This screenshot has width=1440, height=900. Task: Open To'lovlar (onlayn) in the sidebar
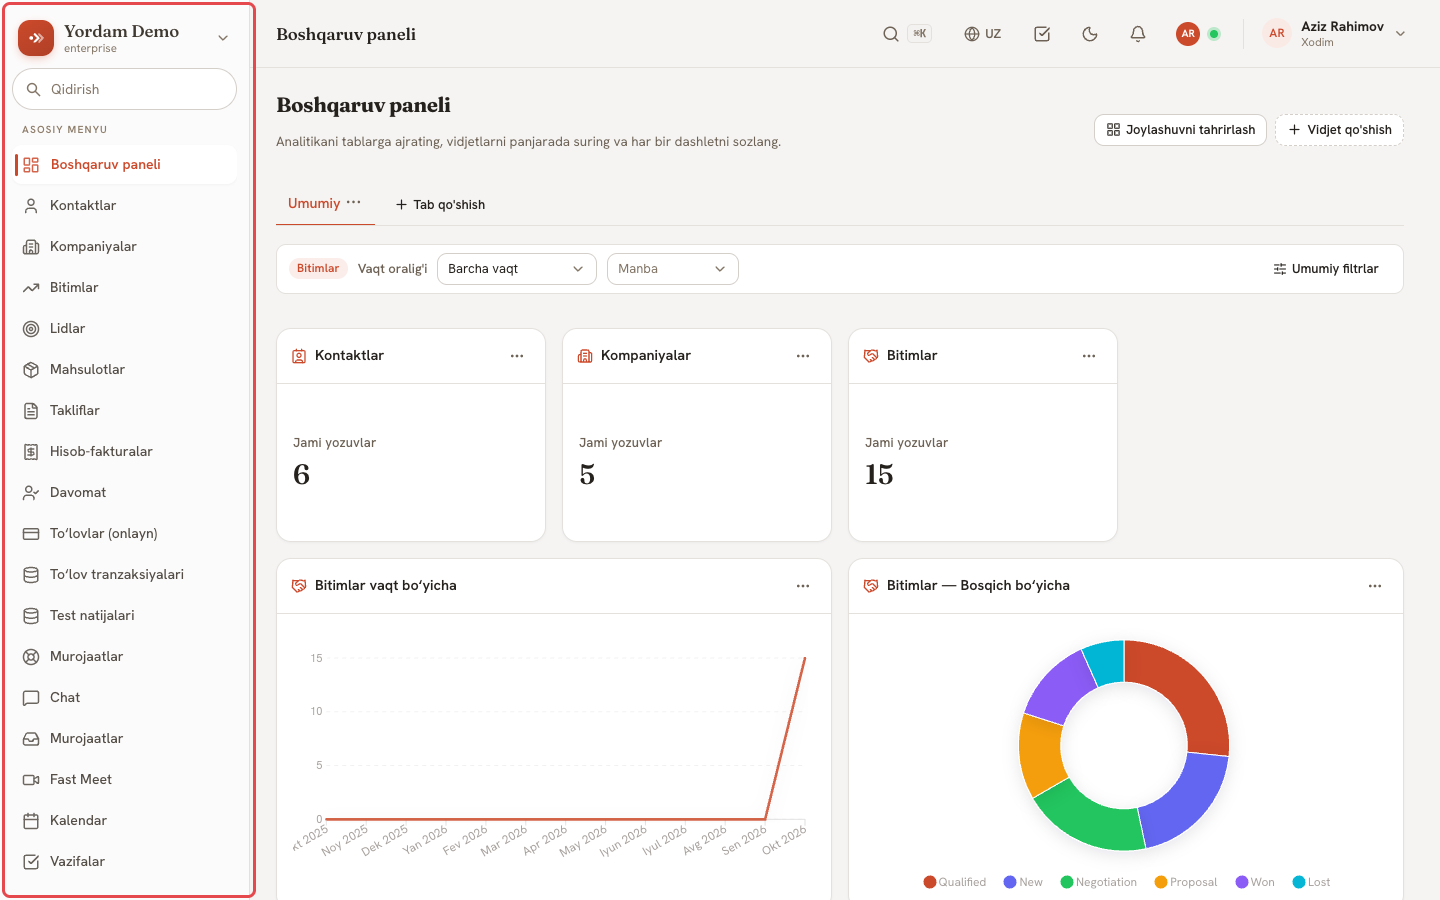click(125, 533)
